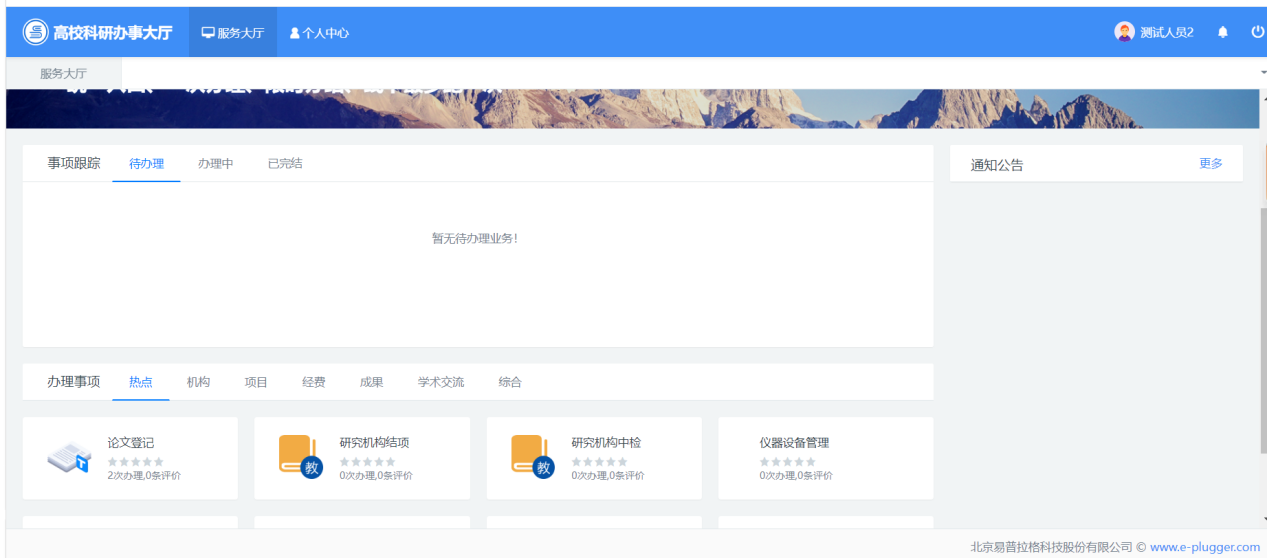Click the power logout icon
The width and height of the screenshot is (1267, 558).
pyautogui.click(x=1257, y=32)
